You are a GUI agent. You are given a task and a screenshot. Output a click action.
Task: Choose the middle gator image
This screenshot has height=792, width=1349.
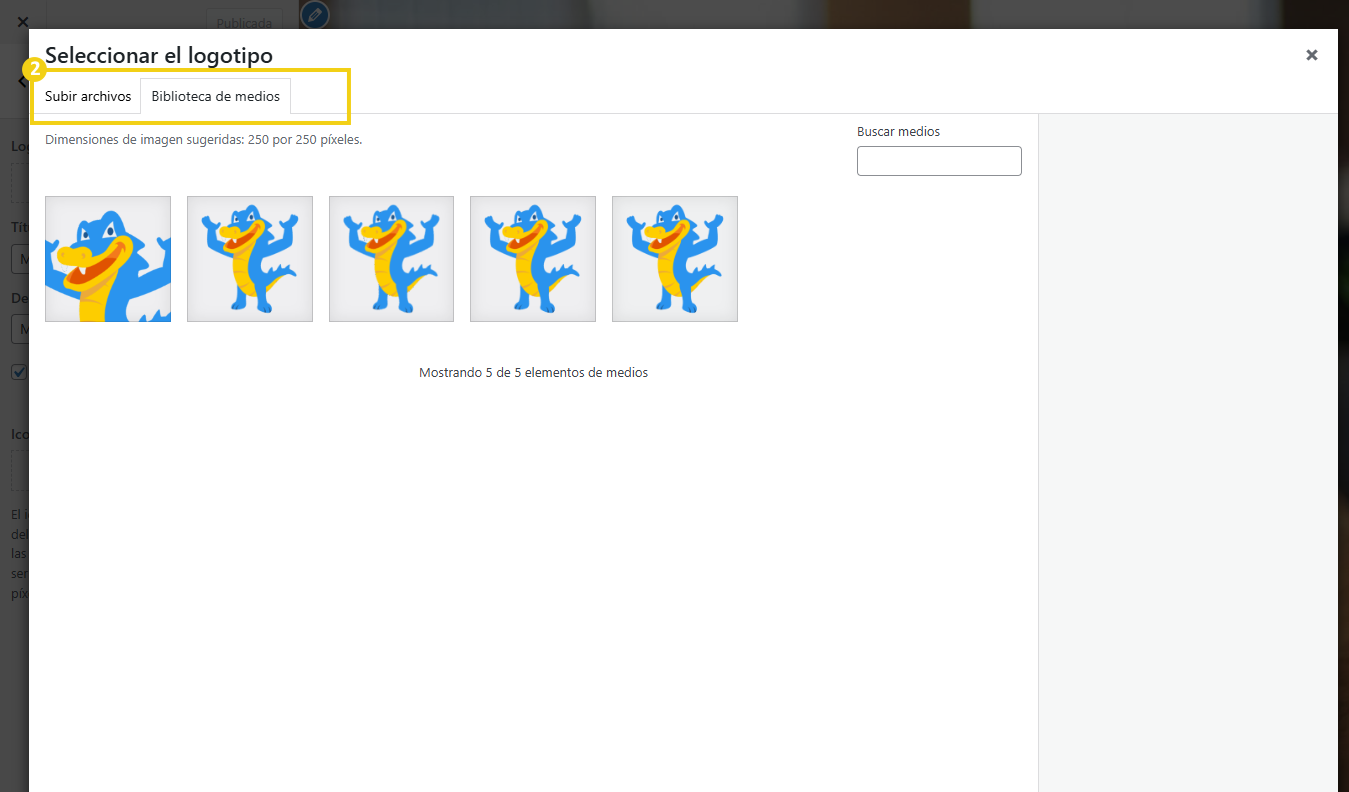pos(391,258)
